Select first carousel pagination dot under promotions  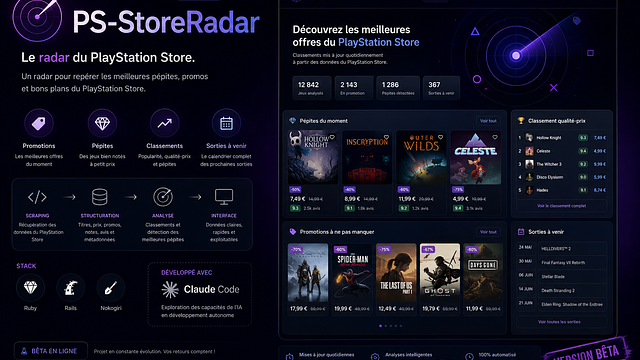pos(381,326)
